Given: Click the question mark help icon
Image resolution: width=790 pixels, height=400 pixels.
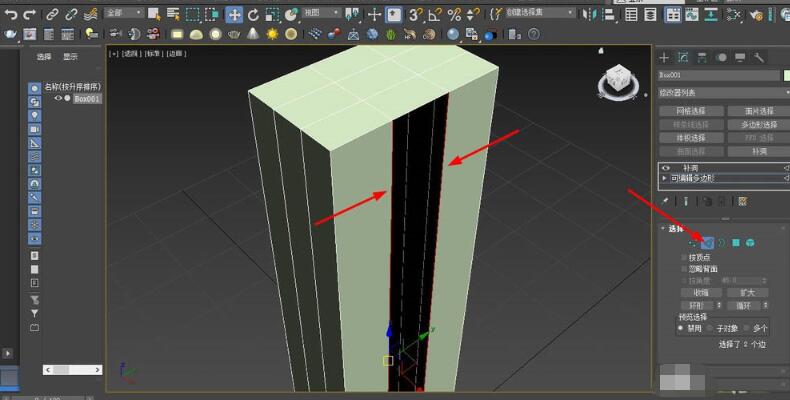Looking at the screenshot, I should click(x=534, y=34).
